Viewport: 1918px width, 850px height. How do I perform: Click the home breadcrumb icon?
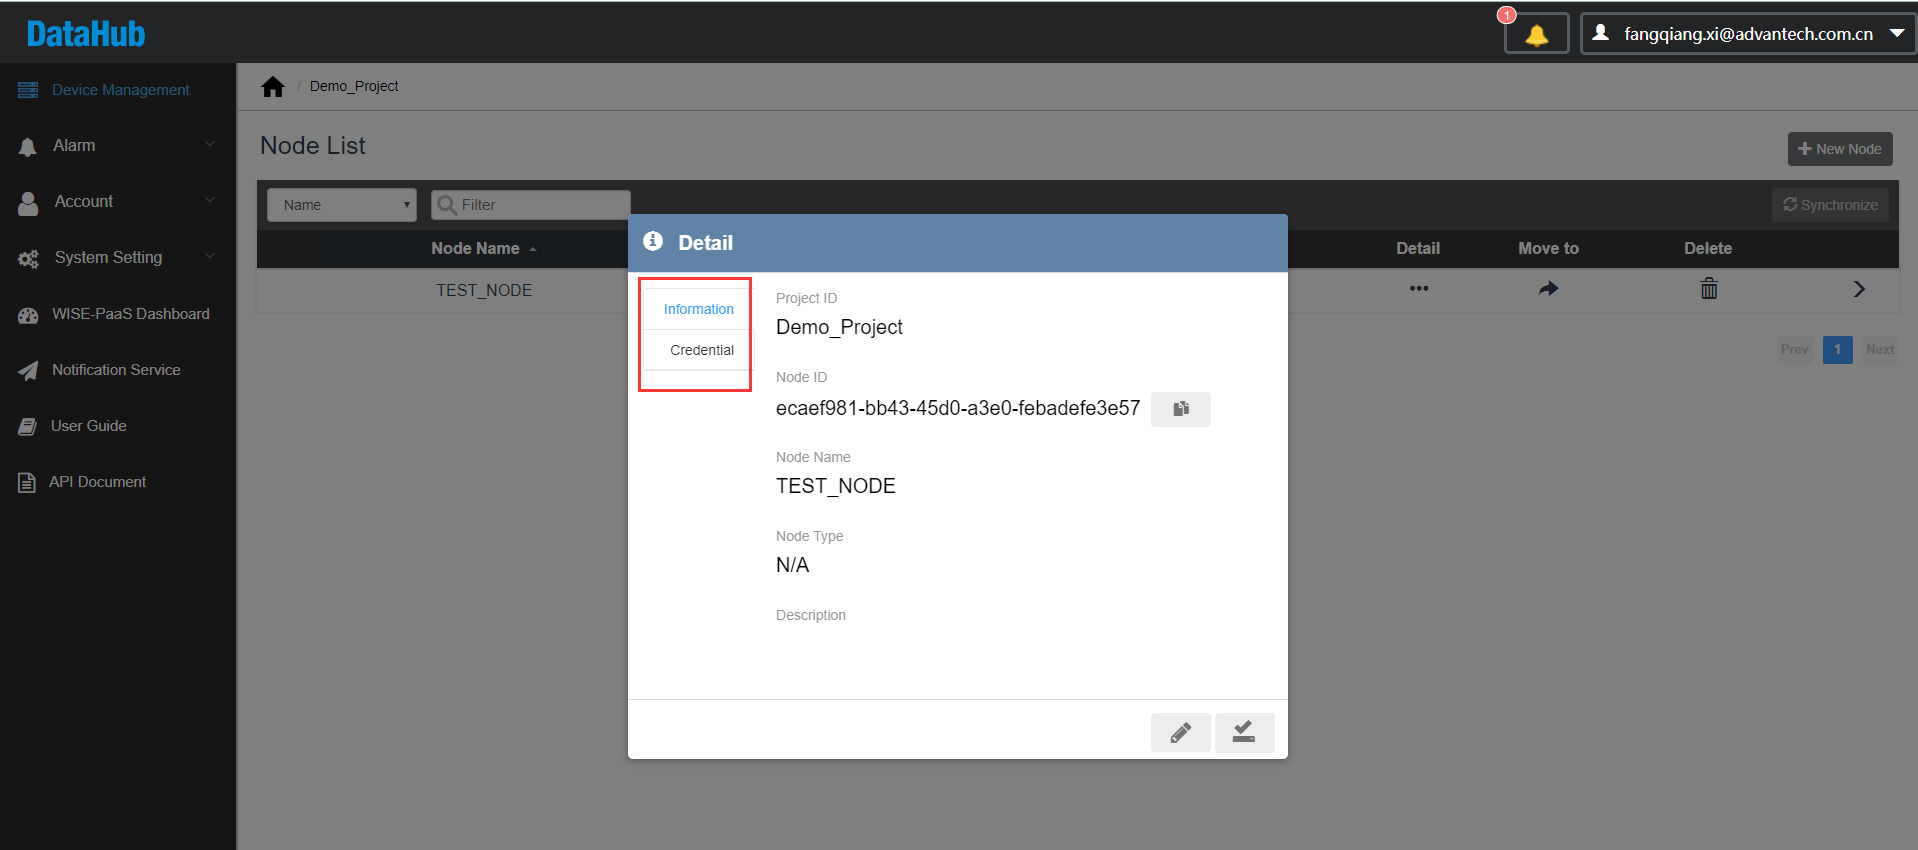[x=273, y=87]
